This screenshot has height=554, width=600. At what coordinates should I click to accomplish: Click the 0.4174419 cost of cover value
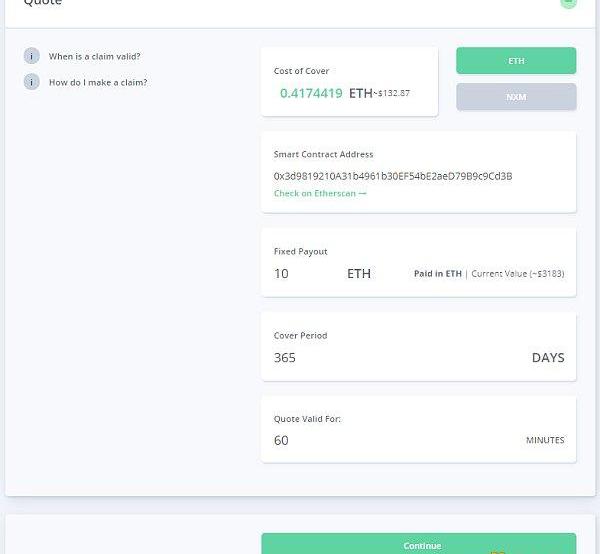pos(311,93)
